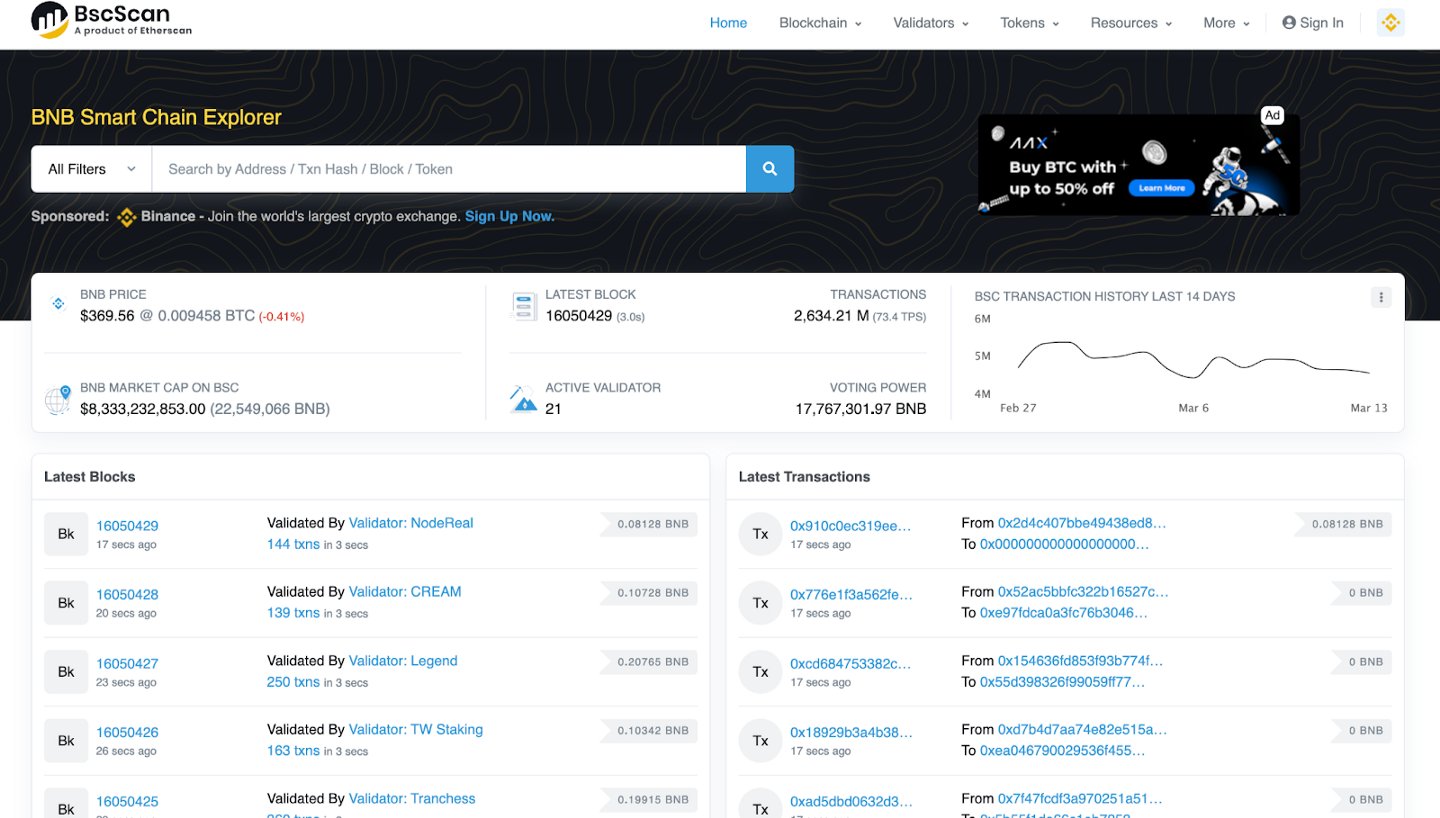View 139 txns in block
Screen dimensions: 1440x818
293,613
